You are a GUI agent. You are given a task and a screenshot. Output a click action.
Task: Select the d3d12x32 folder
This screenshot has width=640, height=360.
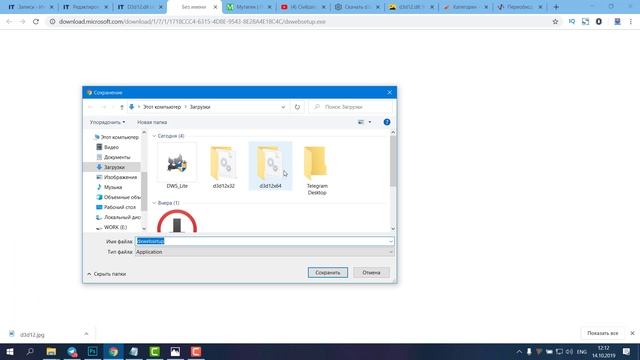tap(223, 167)
